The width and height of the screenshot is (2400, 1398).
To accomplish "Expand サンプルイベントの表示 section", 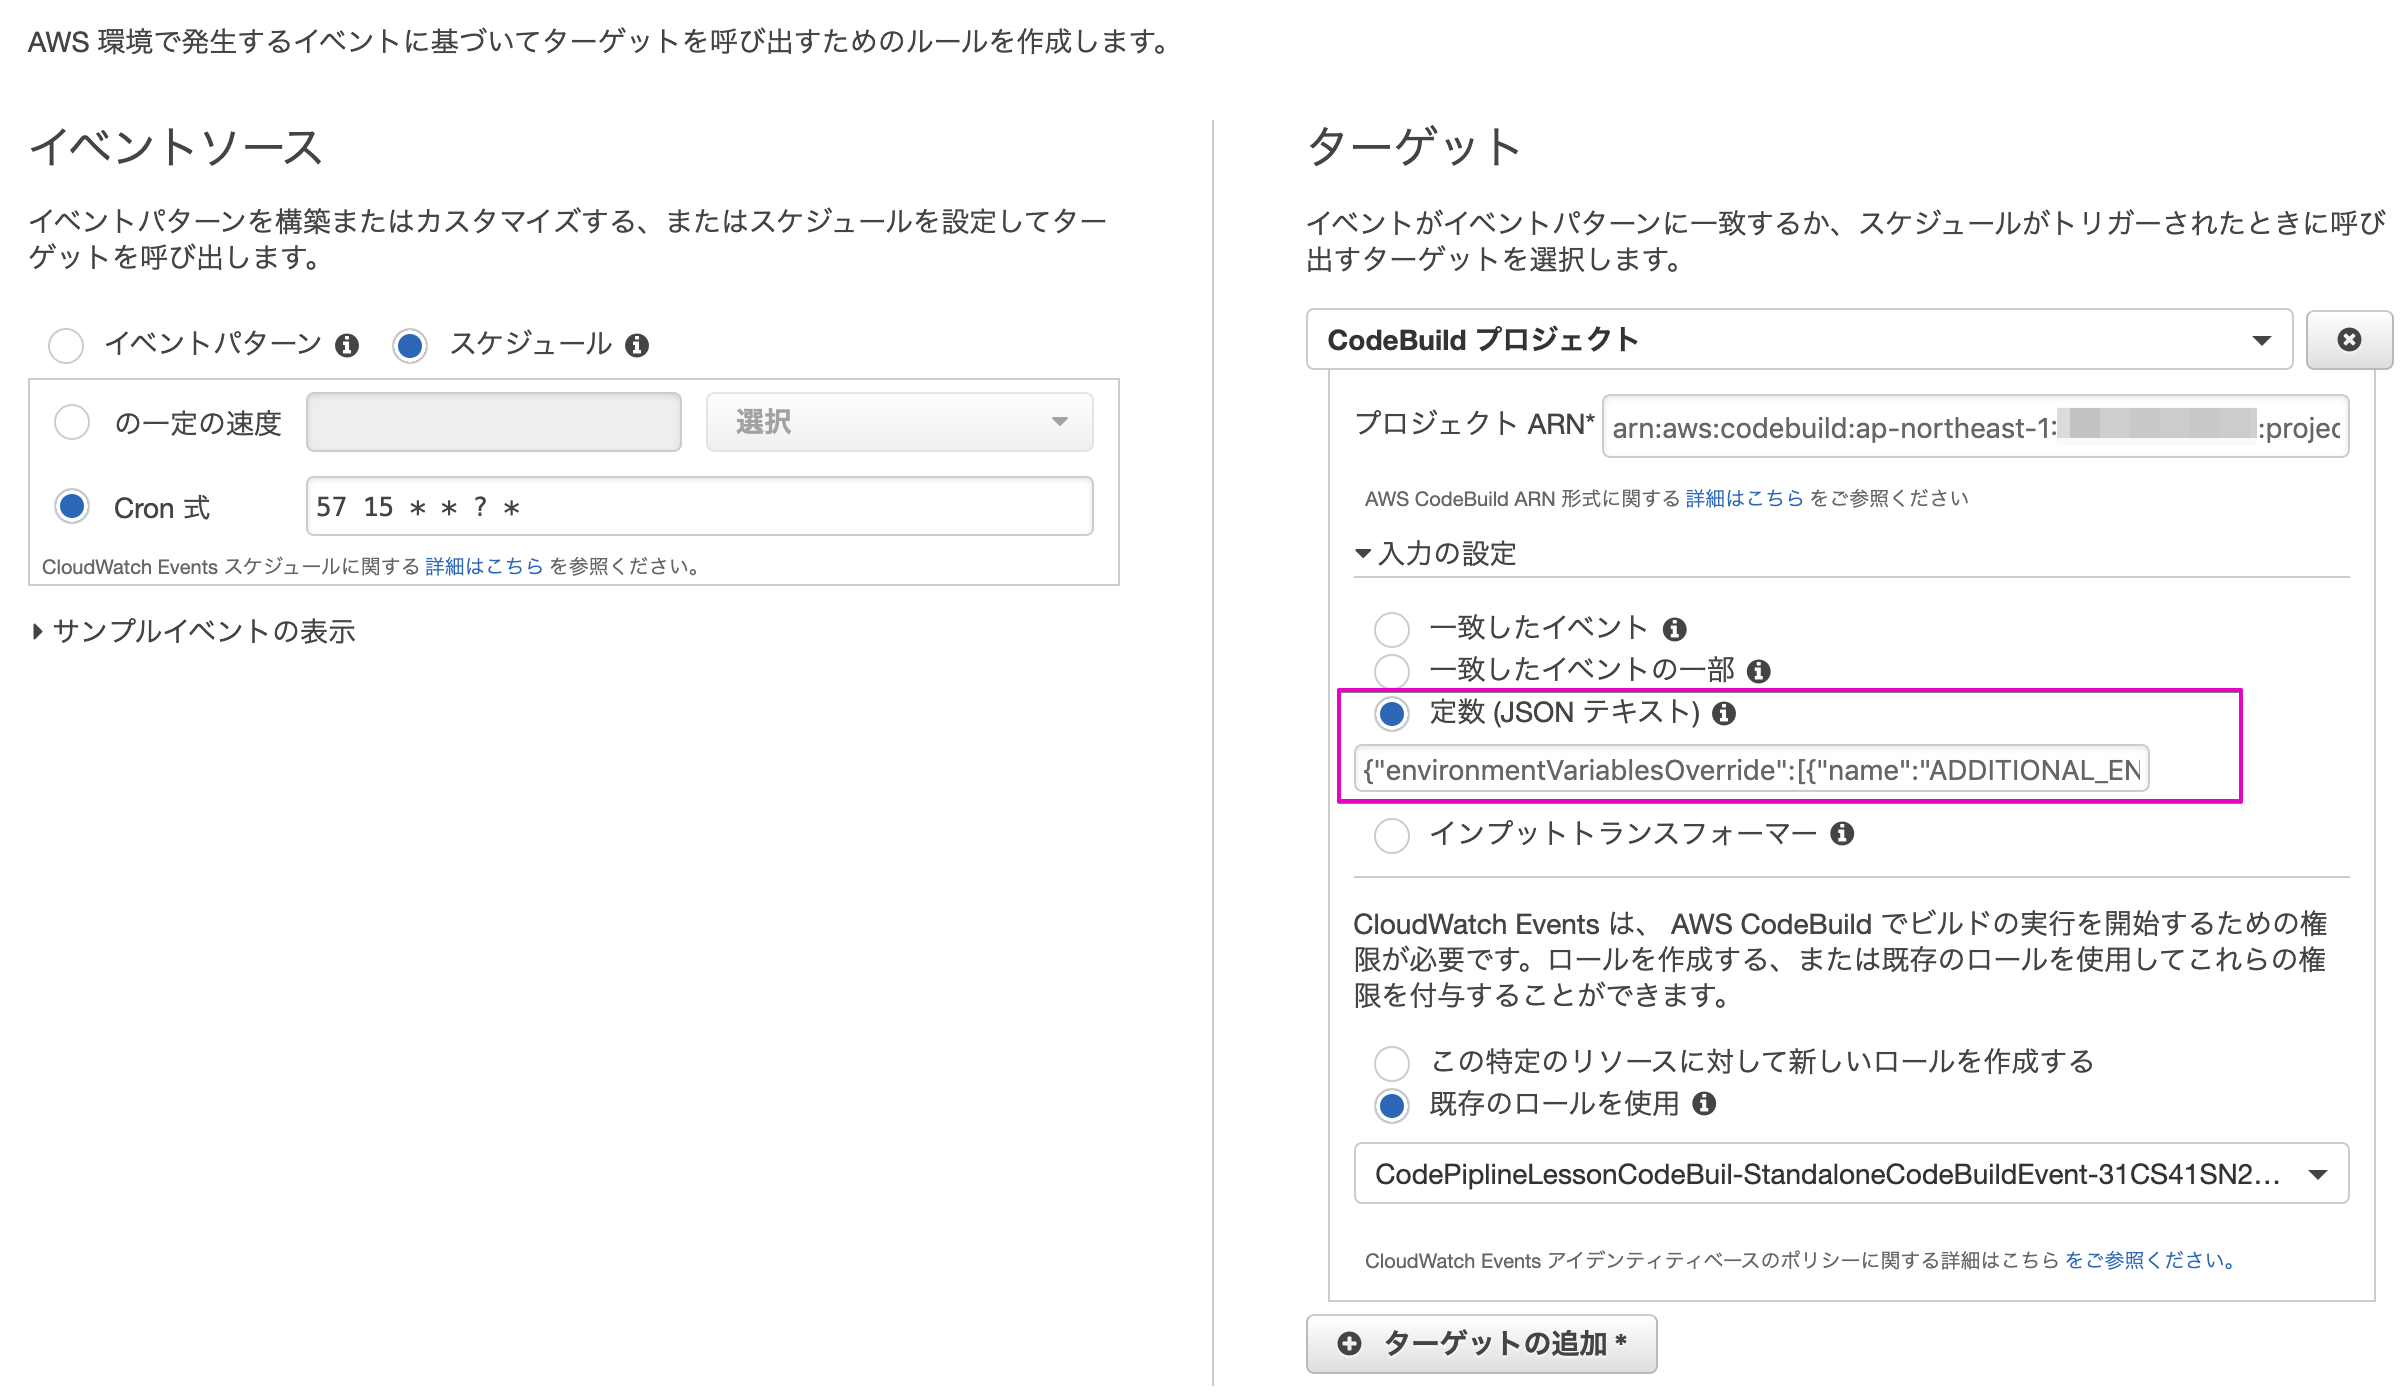I will coord(195,631).
